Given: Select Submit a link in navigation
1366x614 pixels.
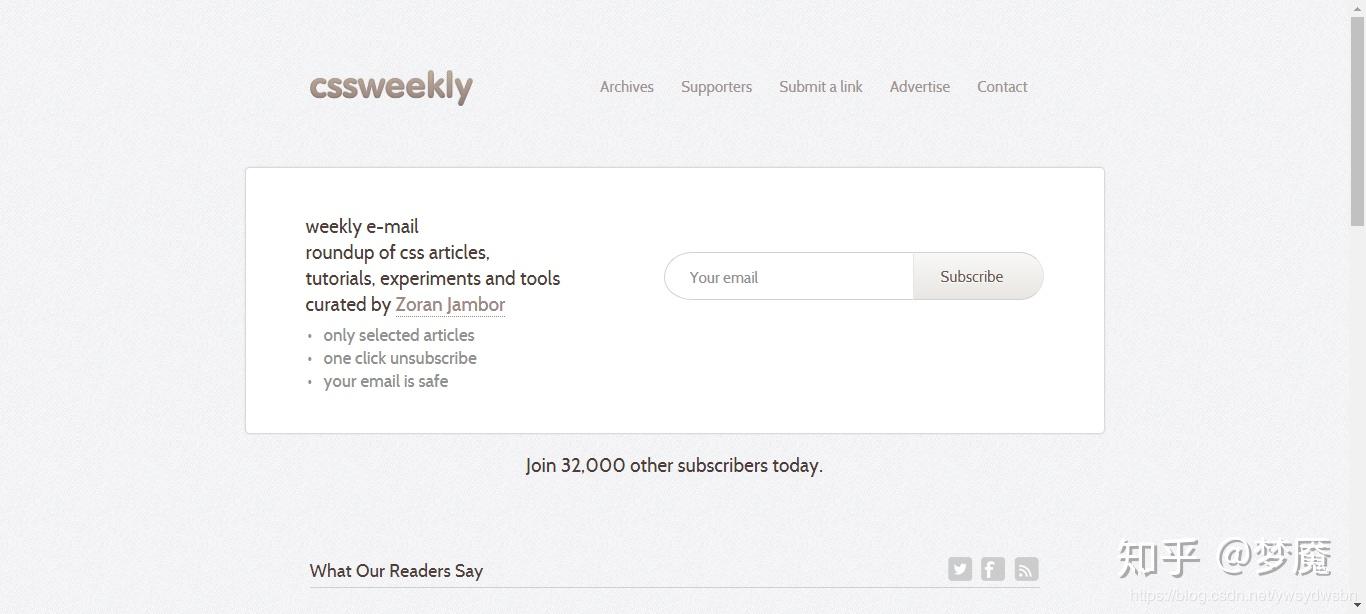Looking at the screenshot, I should 821,87.
